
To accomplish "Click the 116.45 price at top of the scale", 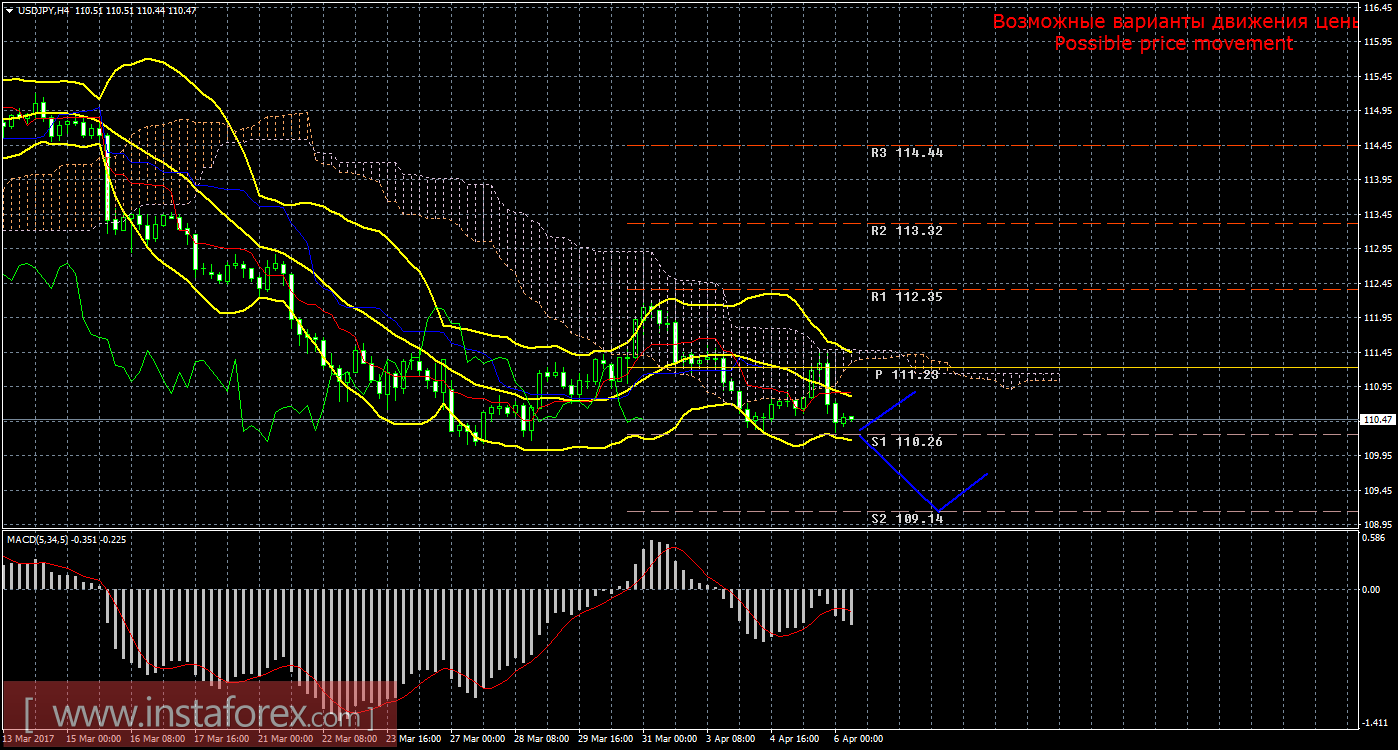I will [1379, 7].
